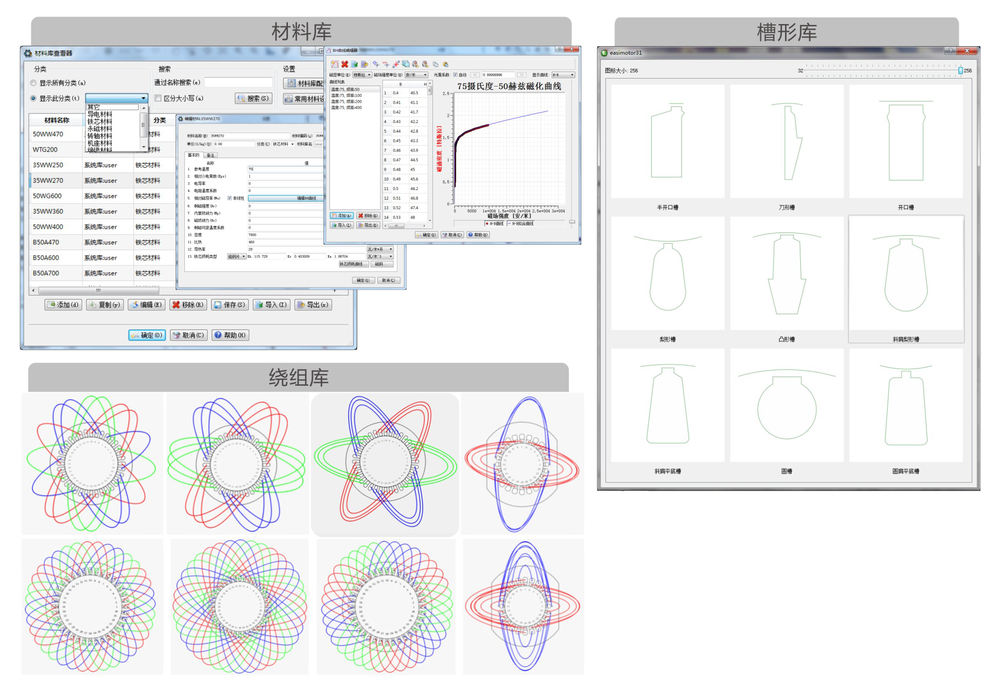Image resolution: width=1000 pixels, height=695 pixels.
Task: Click the red X delete icon in BH curve toolbar
Action: click(344, 64)
